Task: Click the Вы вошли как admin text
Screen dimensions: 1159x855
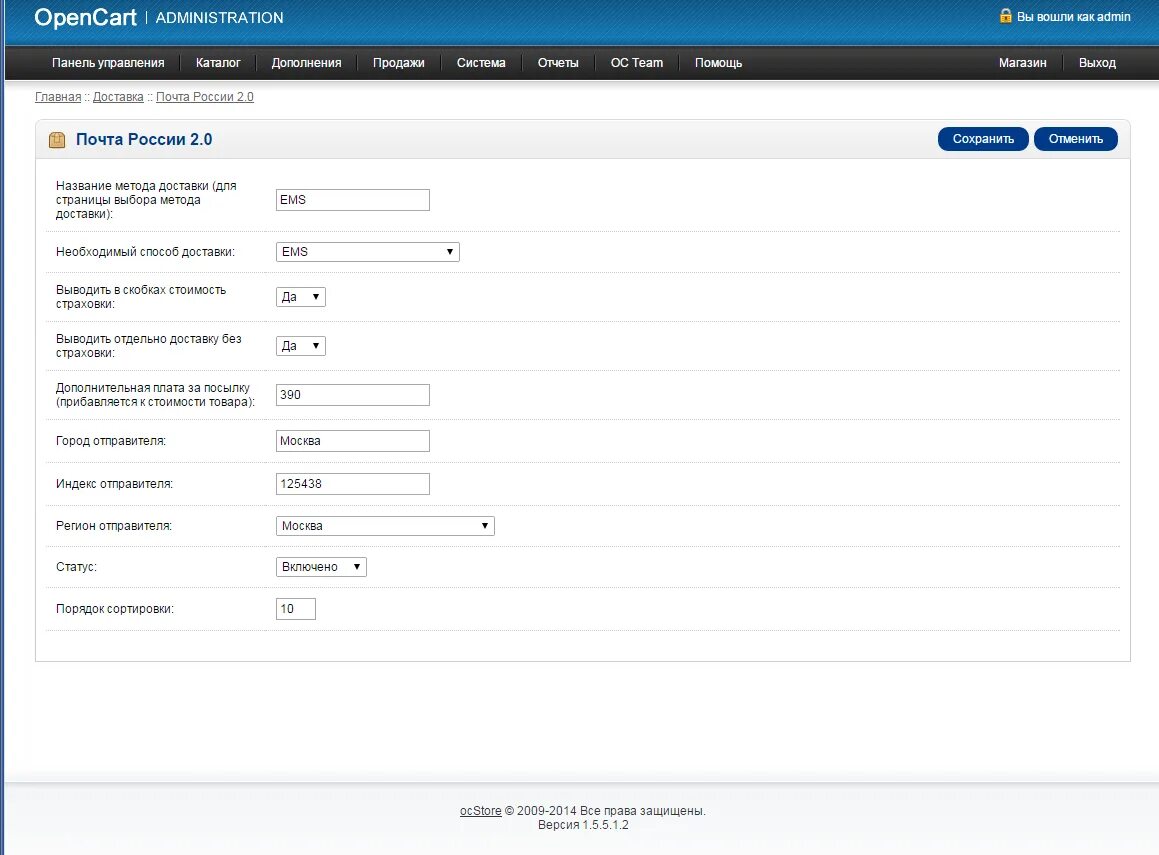Action: [x=1073, y=16]
